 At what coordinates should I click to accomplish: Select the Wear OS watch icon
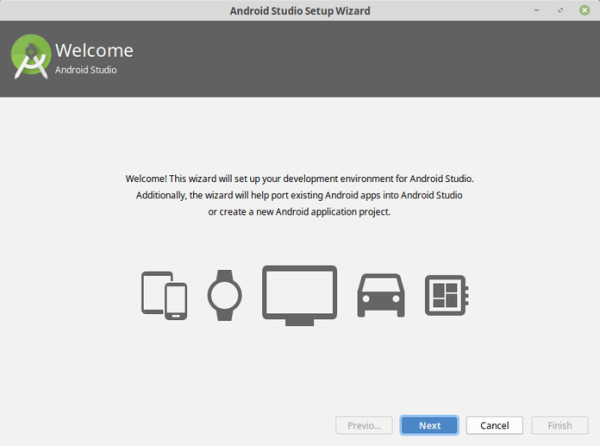coord(224,294)
